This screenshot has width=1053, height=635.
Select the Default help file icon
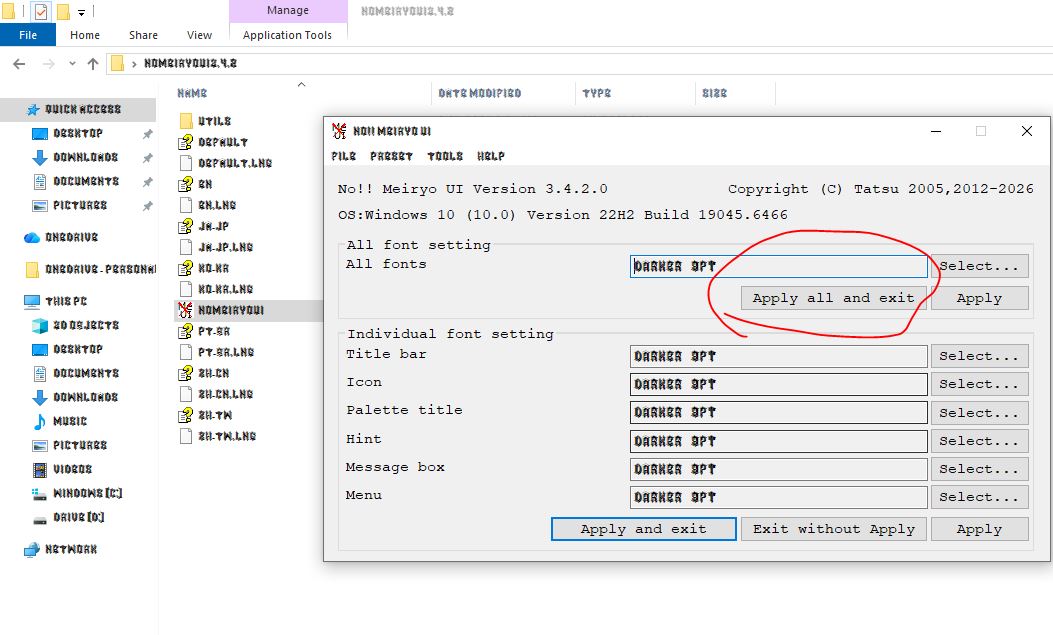coord(186,142)
